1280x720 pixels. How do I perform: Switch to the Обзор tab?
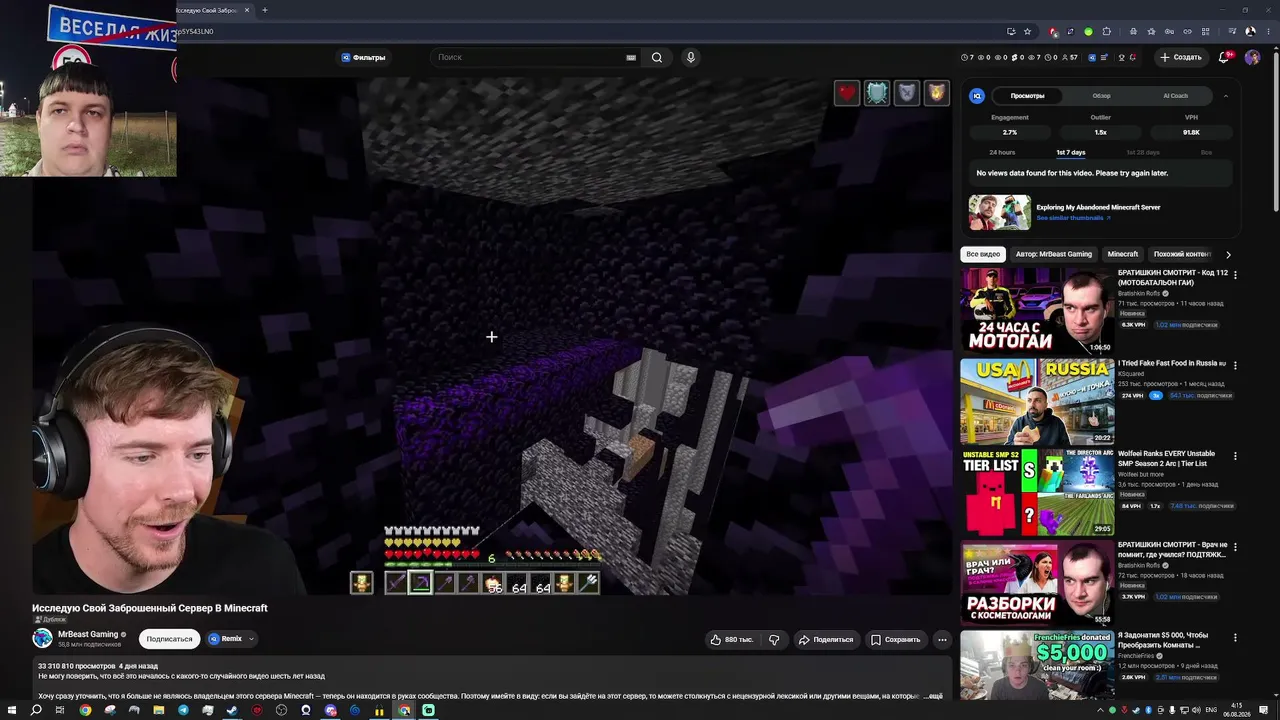point(1101,96)
